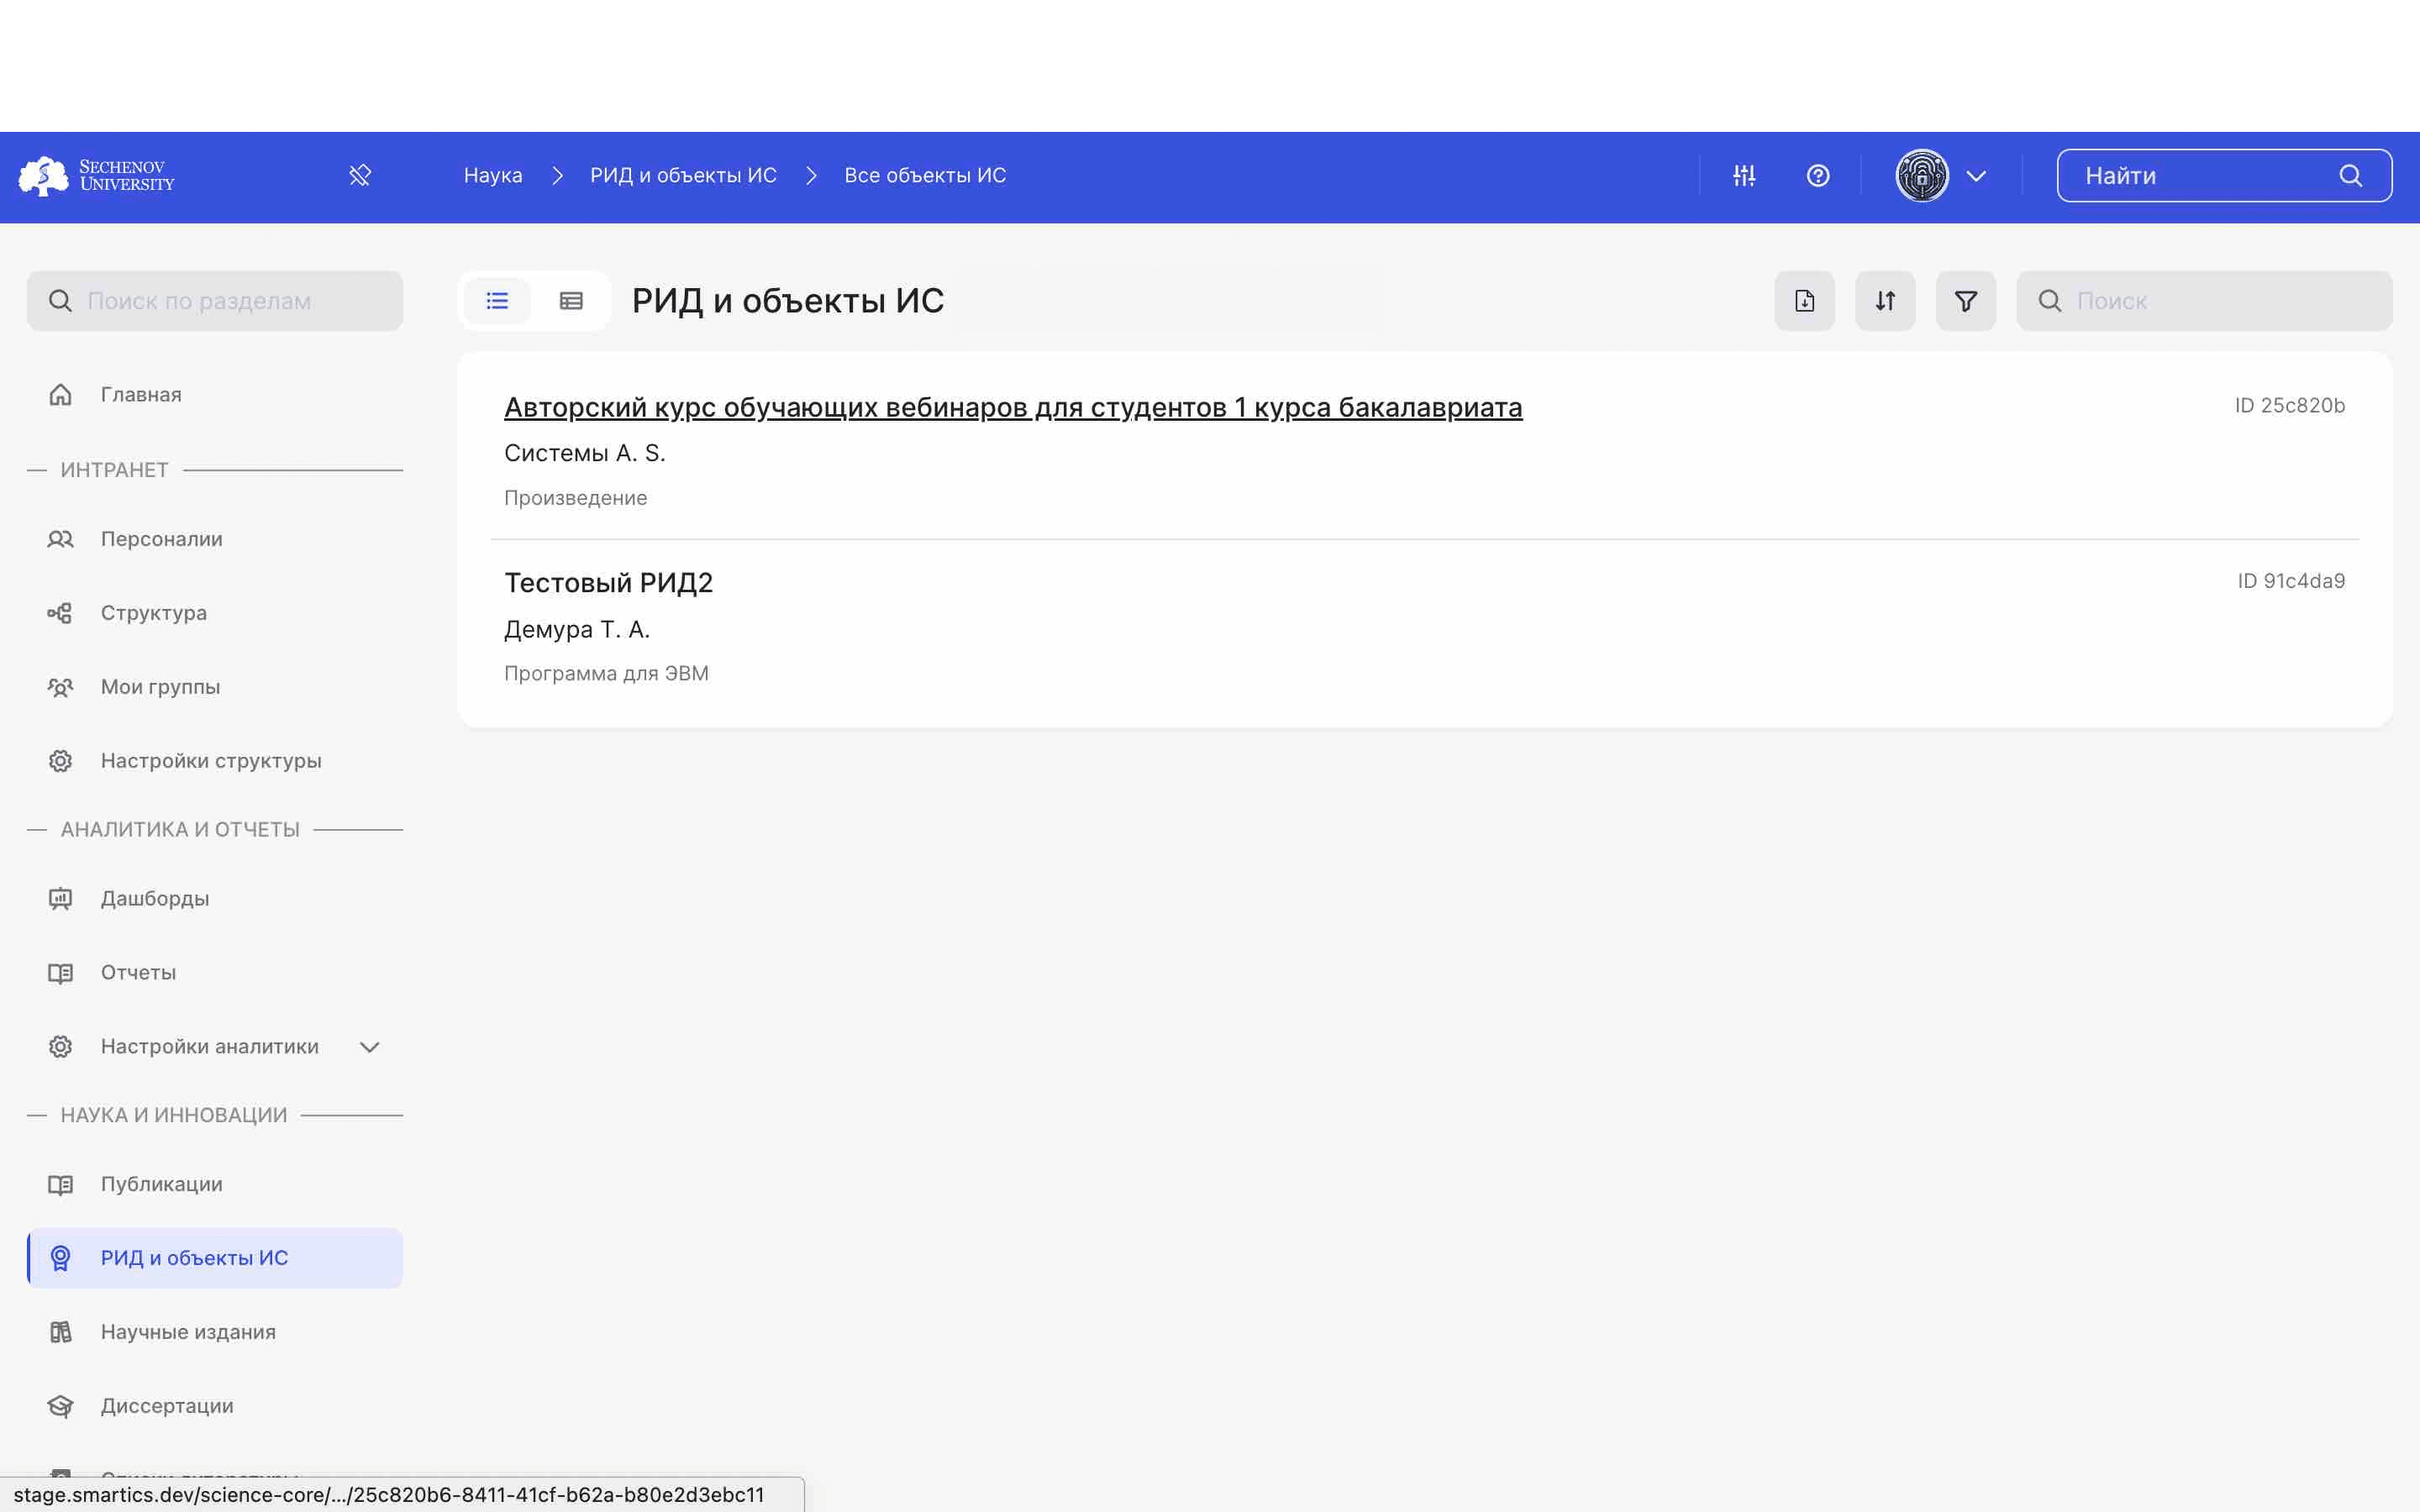Open Научные издания in the sidebar
Viewport: 2420px width, 1512px height.
click(215, 1332)
